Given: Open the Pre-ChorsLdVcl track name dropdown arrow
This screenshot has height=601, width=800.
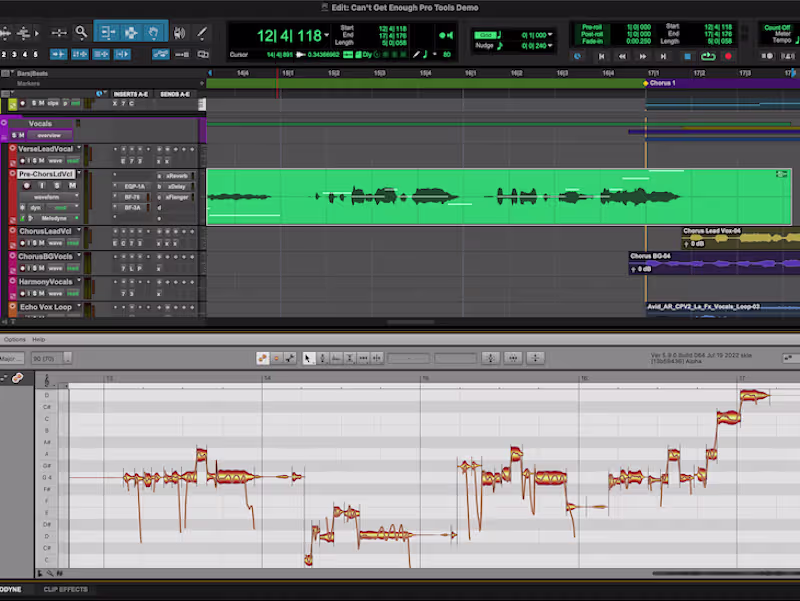Looking at the screenshot, I should (79, 174).
